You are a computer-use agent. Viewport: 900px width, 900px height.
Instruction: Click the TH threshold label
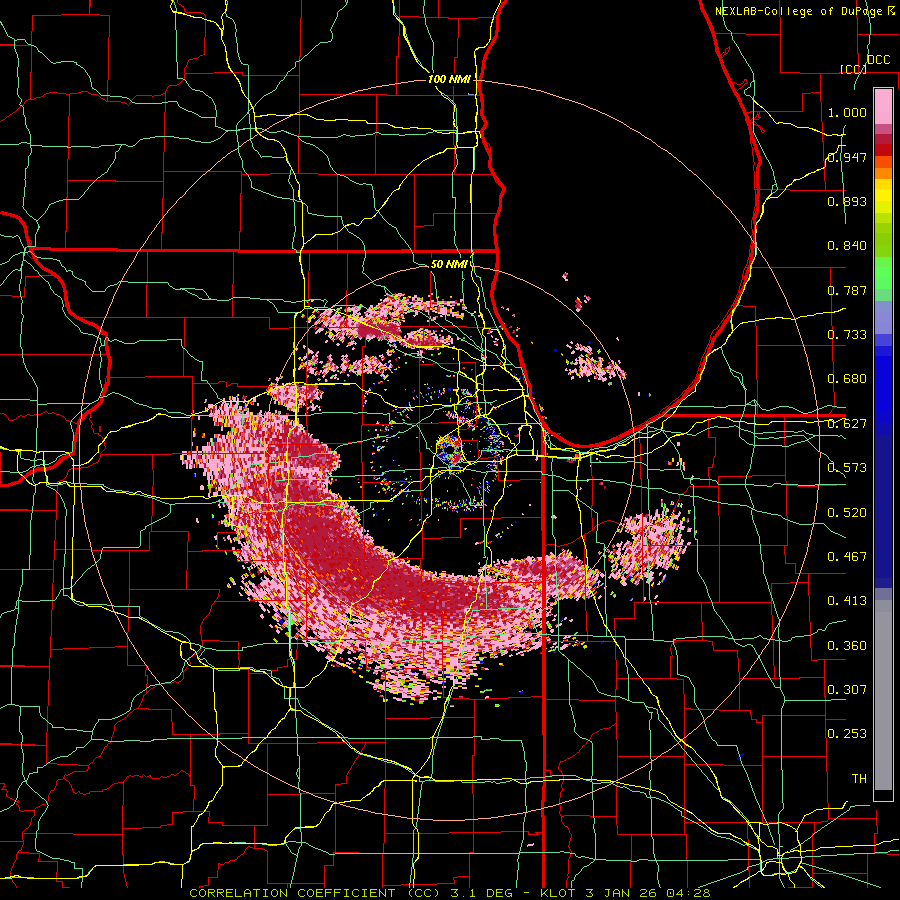[859, 779]
